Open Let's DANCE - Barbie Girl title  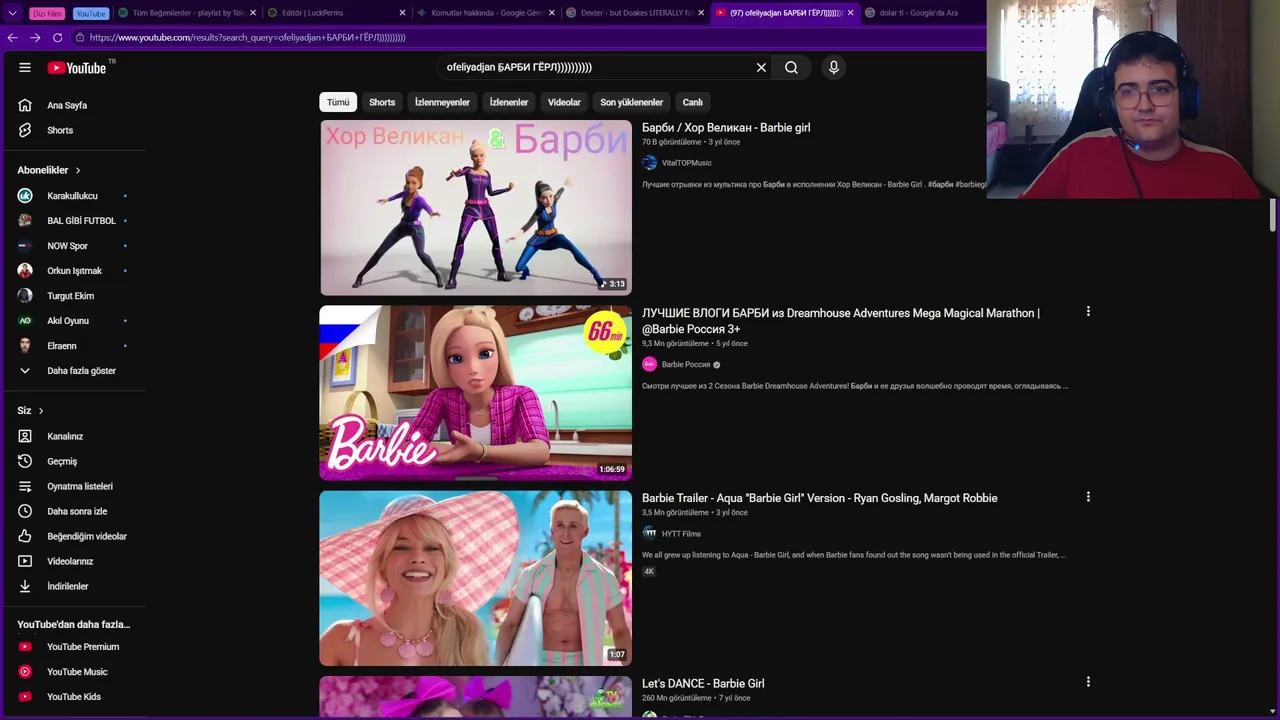(703, 684)
